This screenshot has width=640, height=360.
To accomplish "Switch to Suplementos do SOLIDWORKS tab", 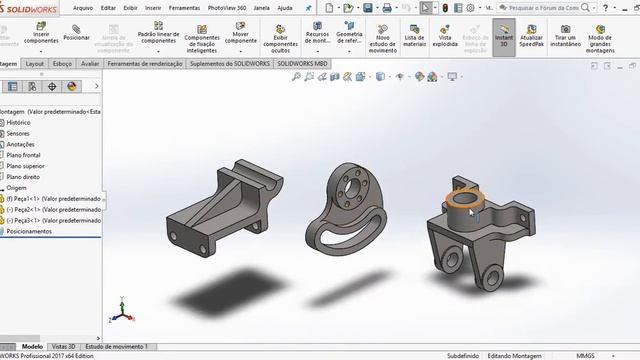I will [x=230, y=64].
